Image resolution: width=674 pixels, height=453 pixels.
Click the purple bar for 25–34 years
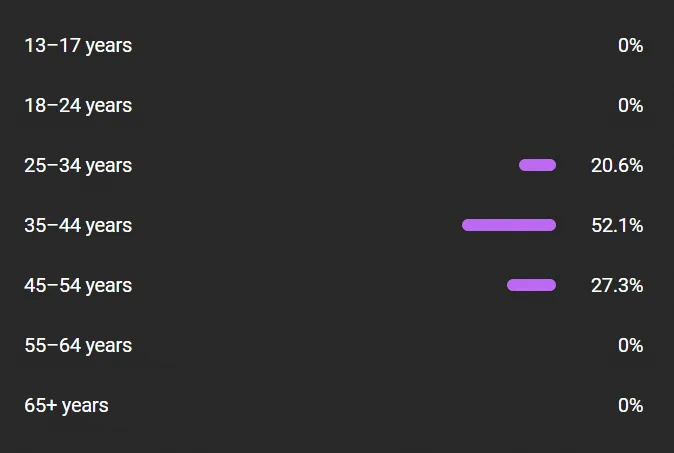coord(537,165)
